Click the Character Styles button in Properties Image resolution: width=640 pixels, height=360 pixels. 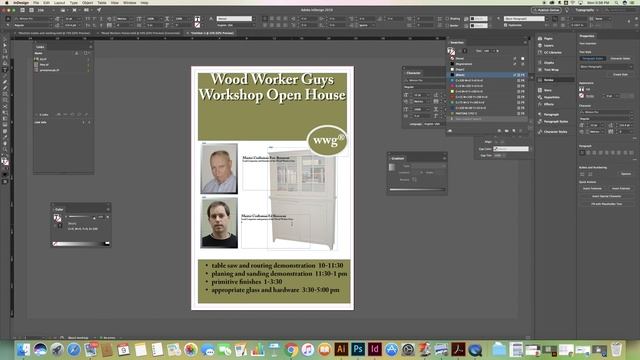pyautogui.click(x=620, y=59)
